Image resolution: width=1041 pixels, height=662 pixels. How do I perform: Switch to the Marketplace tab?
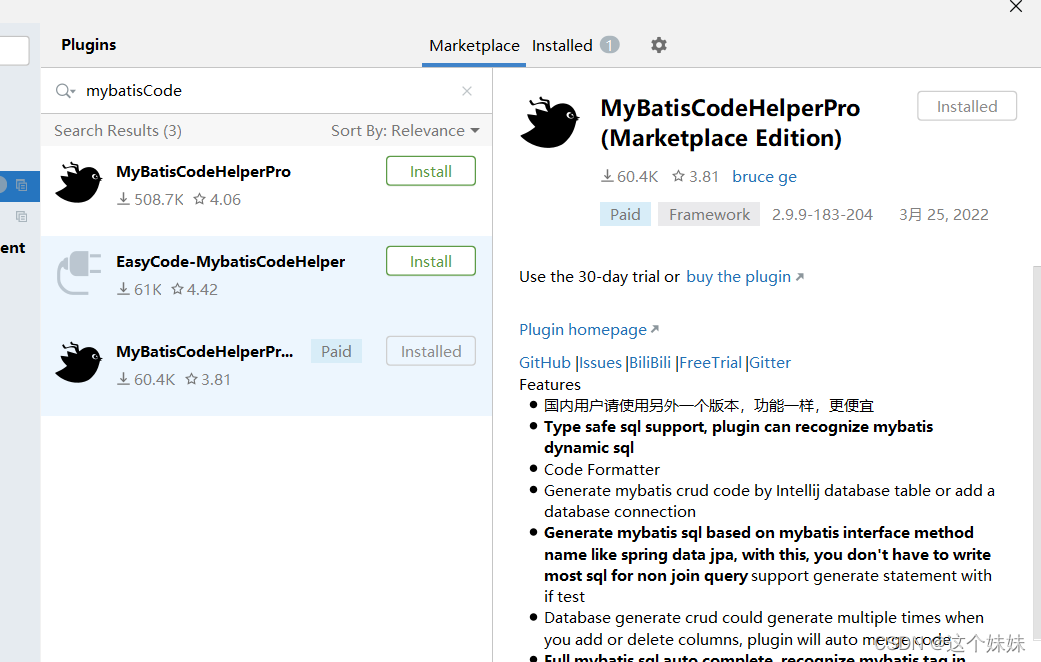pos(474,46)
